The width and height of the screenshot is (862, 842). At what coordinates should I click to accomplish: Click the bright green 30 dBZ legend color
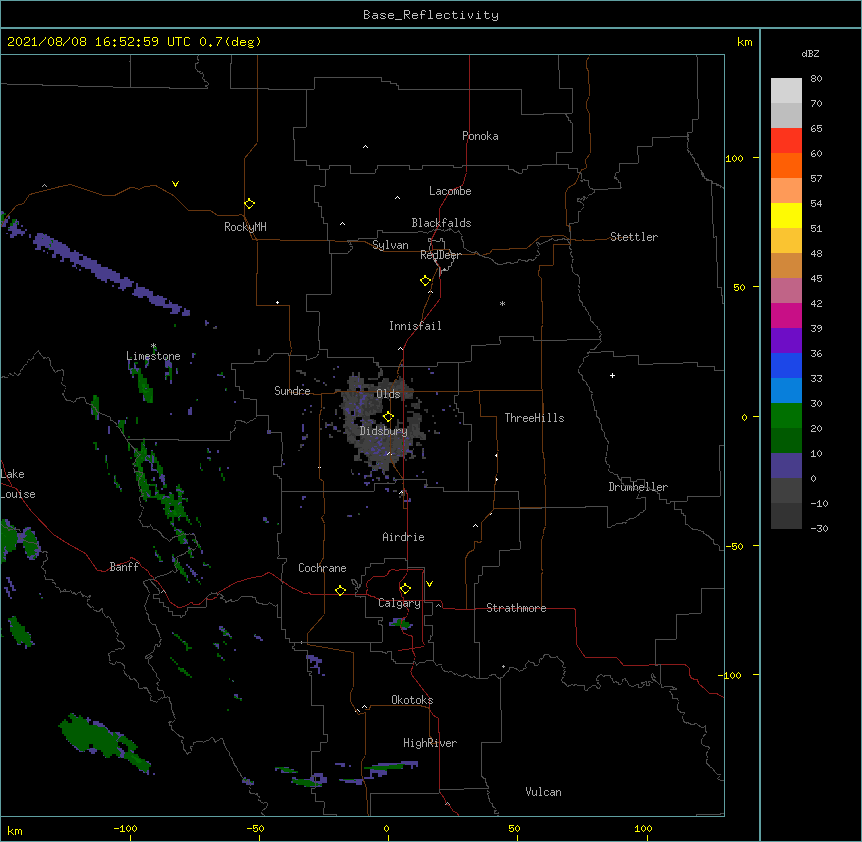786,416
